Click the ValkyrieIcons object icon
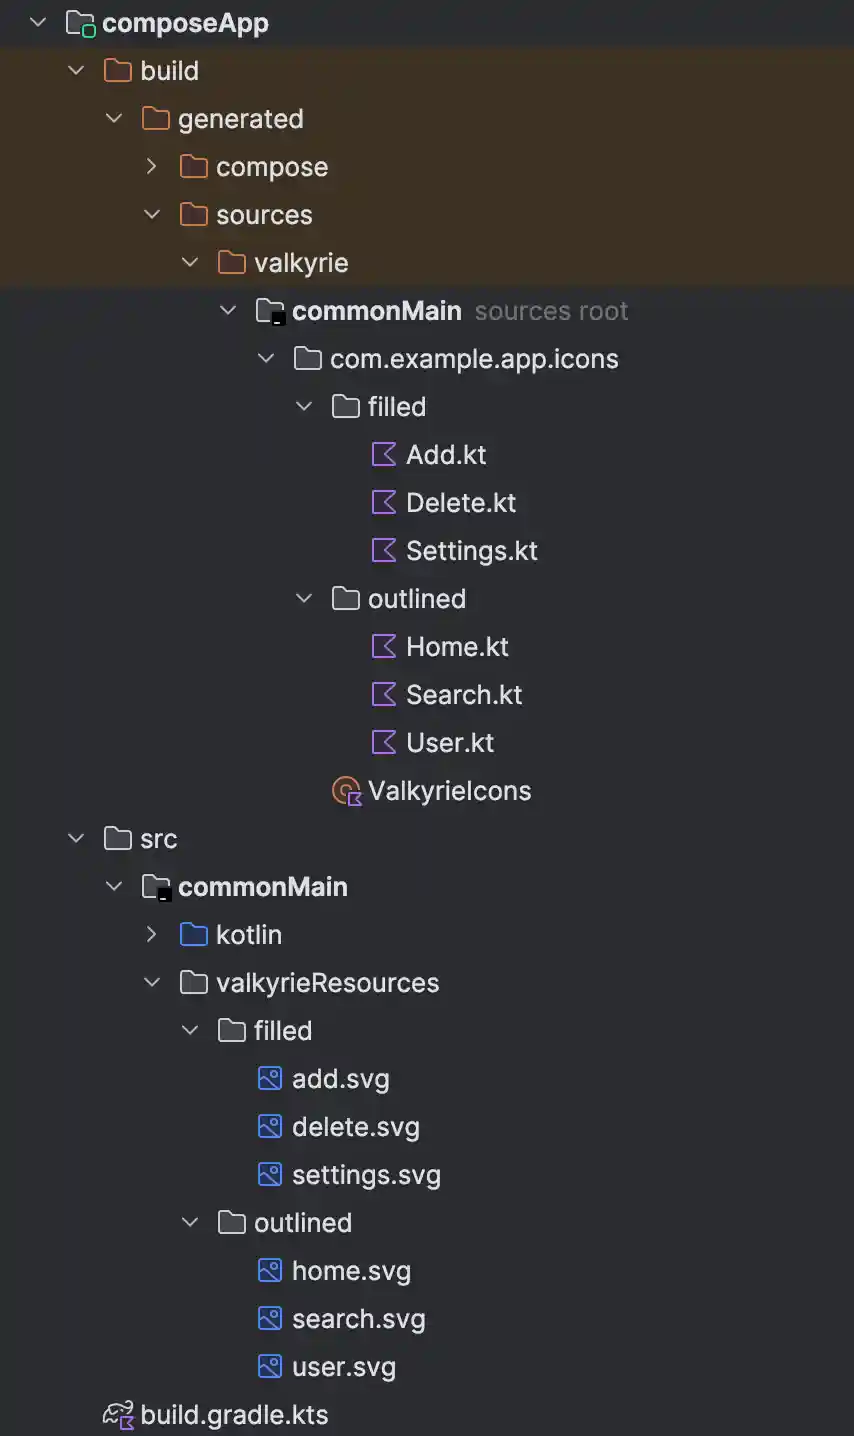854x1436 pixels. pos(346,791)
